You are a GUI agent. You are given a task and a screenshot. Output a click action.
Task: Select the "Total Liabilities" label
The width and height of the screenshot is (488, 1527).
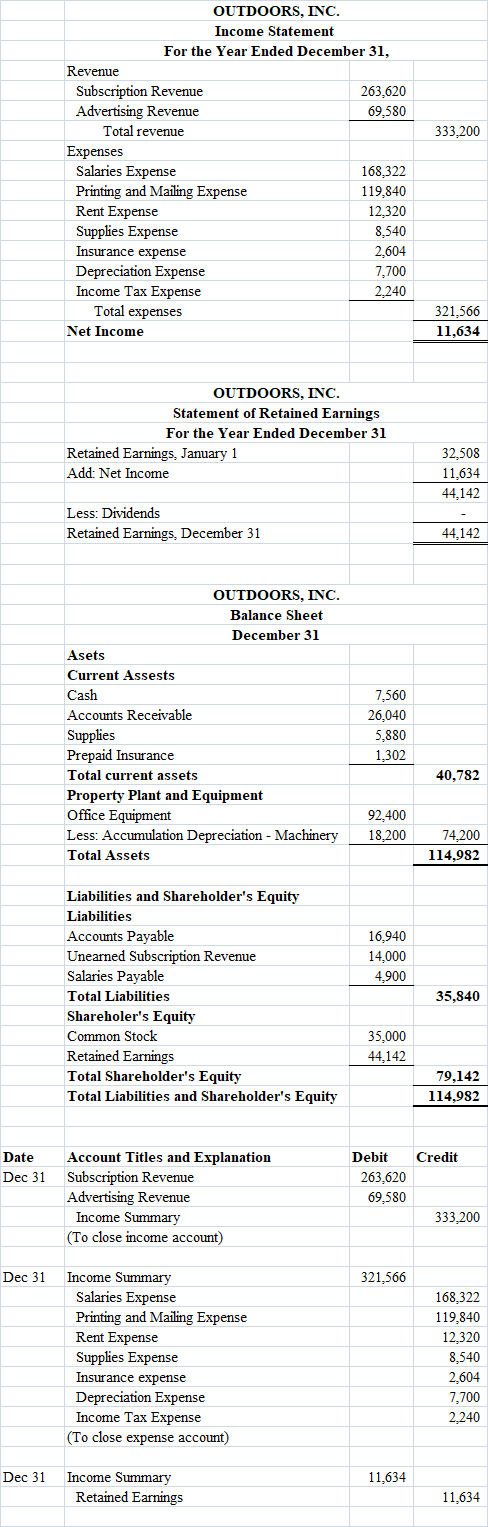118,996
